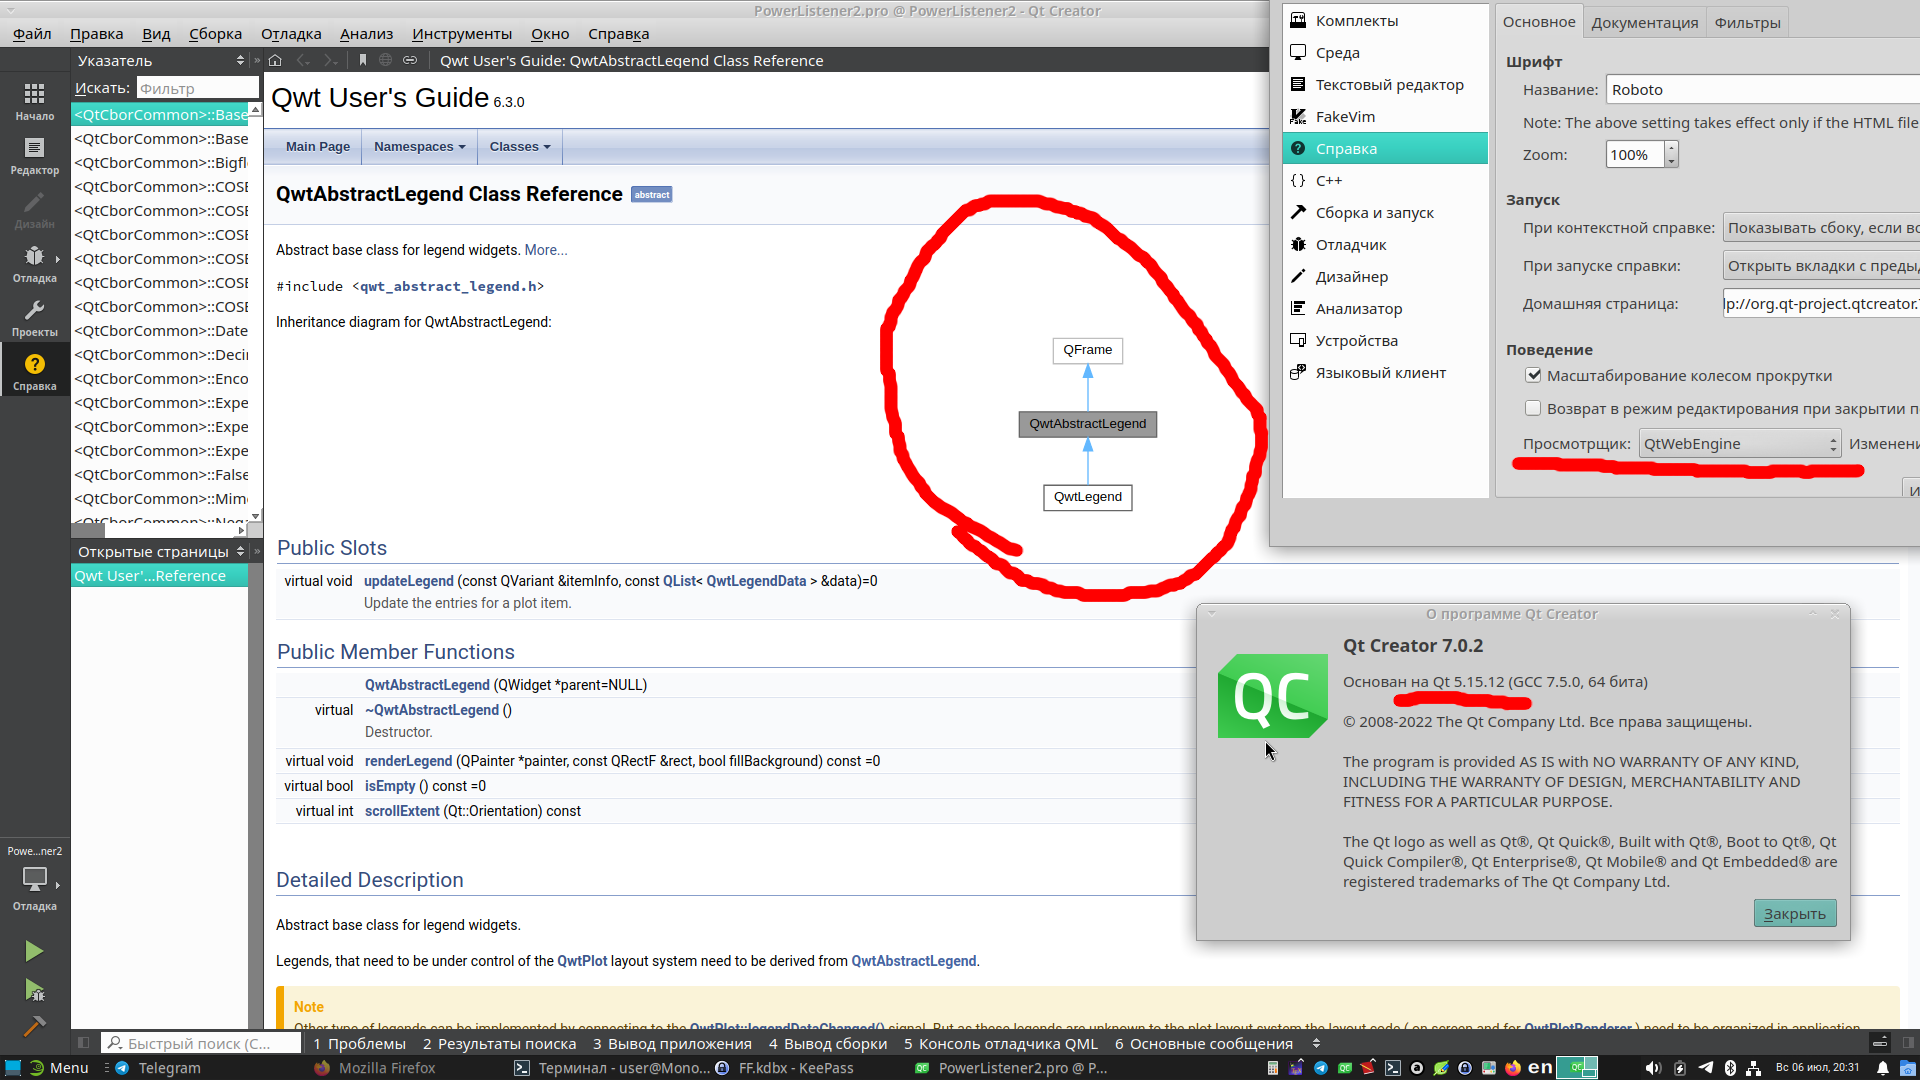This screenshot has height=1080, width=1920.
Task: Select Текстовый редактор settings category
Action: tap(1386, 84)
